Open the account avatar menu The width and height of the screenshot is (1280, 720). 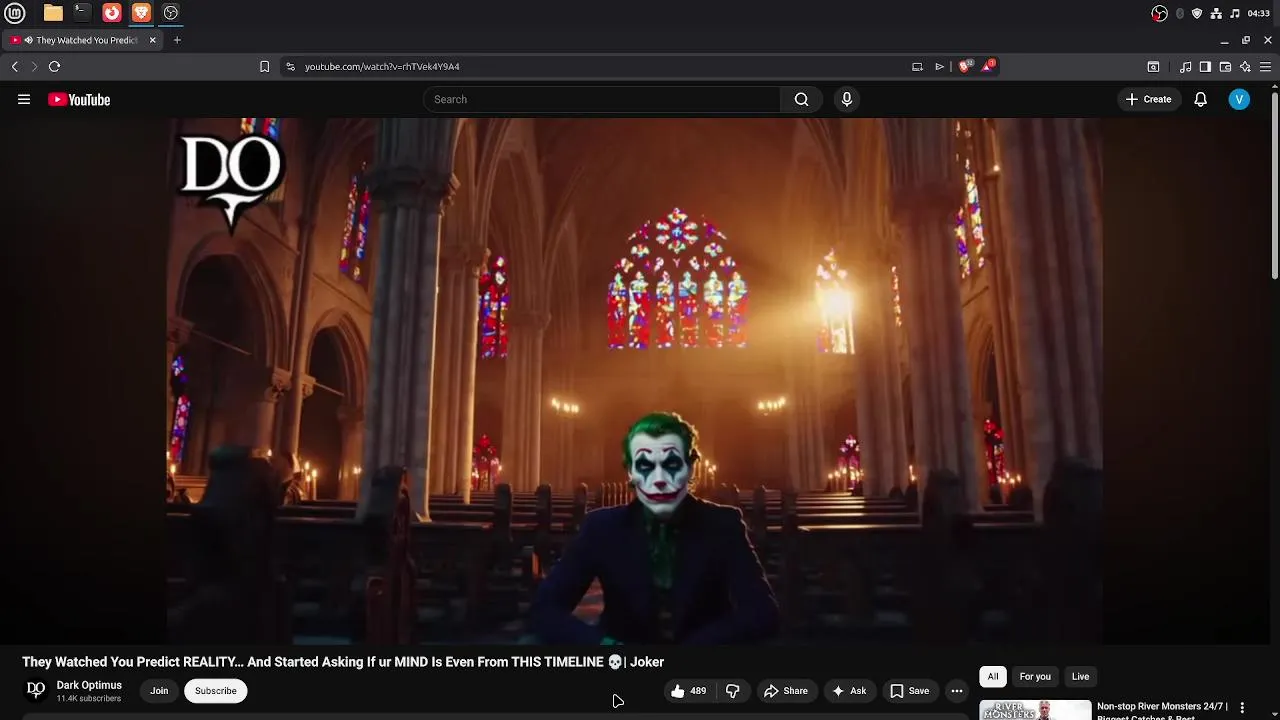click(x=1239, y=99)
